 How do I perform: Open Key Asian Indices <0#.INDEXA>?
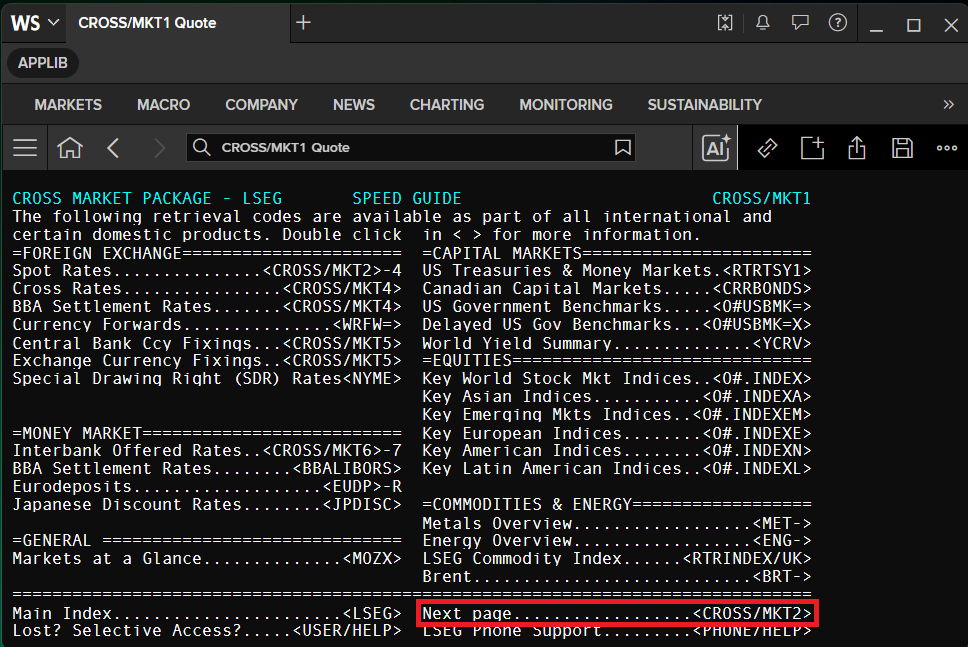pos(757,396)
